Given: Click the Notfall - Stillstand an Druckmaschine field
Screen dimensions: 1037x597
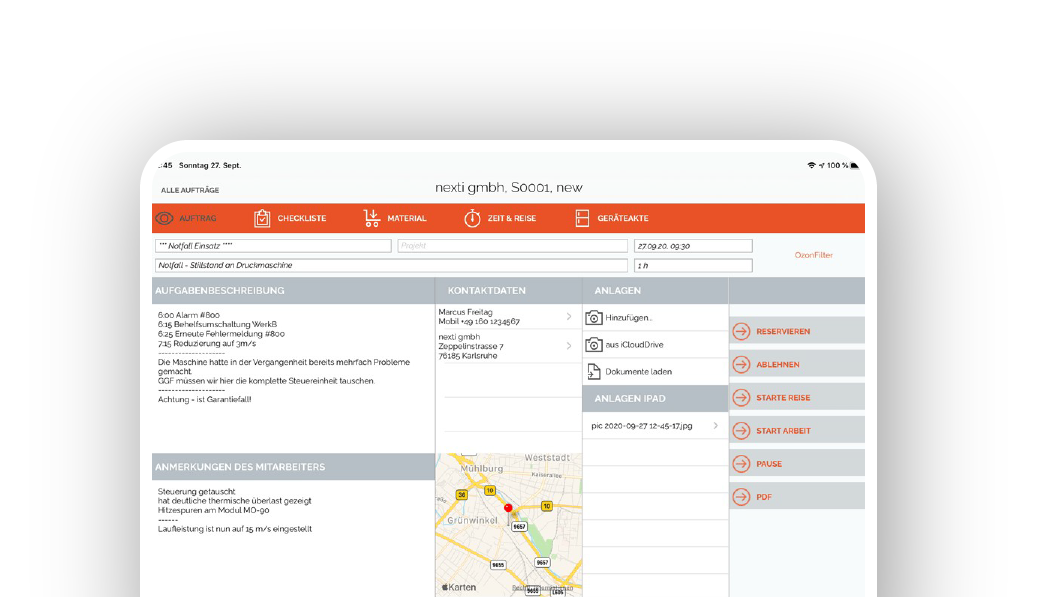Looking at the screenshot, I should click(x=391, y=266).
